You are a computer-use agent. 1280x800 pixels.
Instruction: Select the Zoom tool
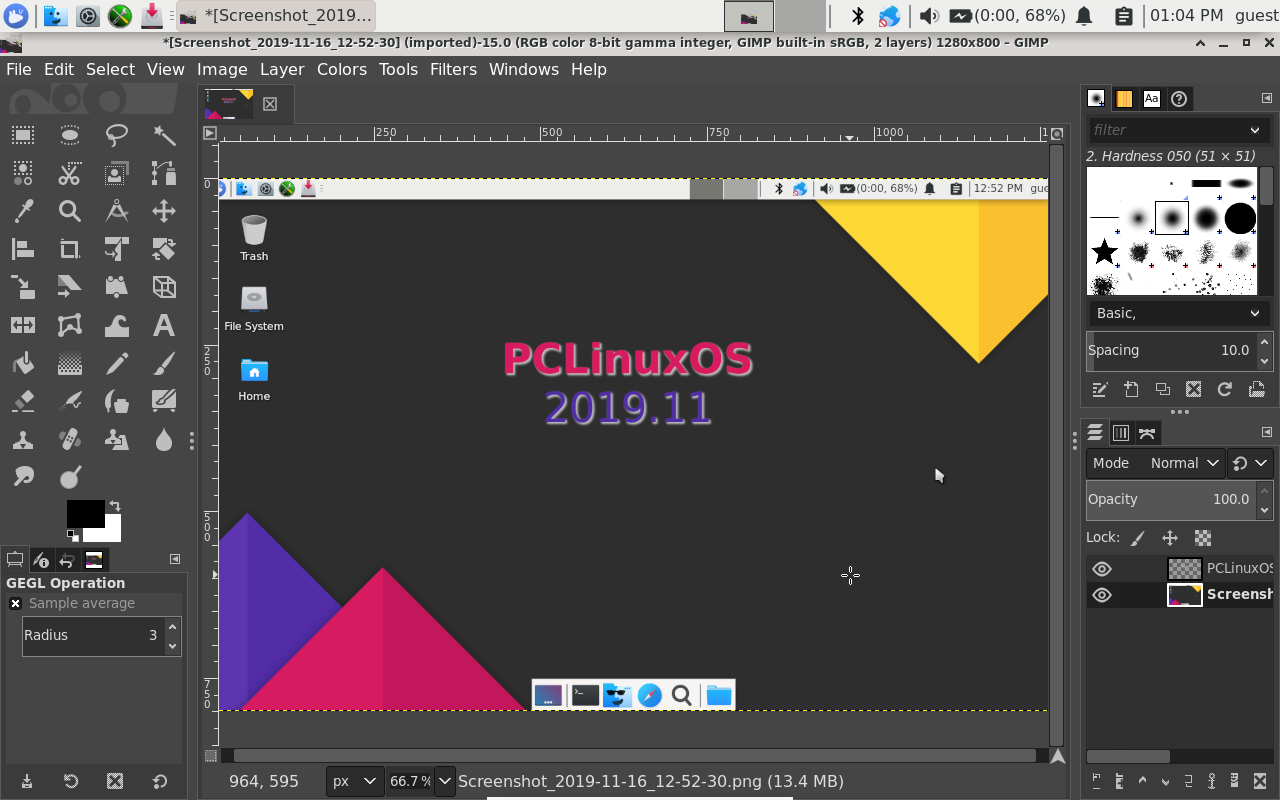[69, 211]
